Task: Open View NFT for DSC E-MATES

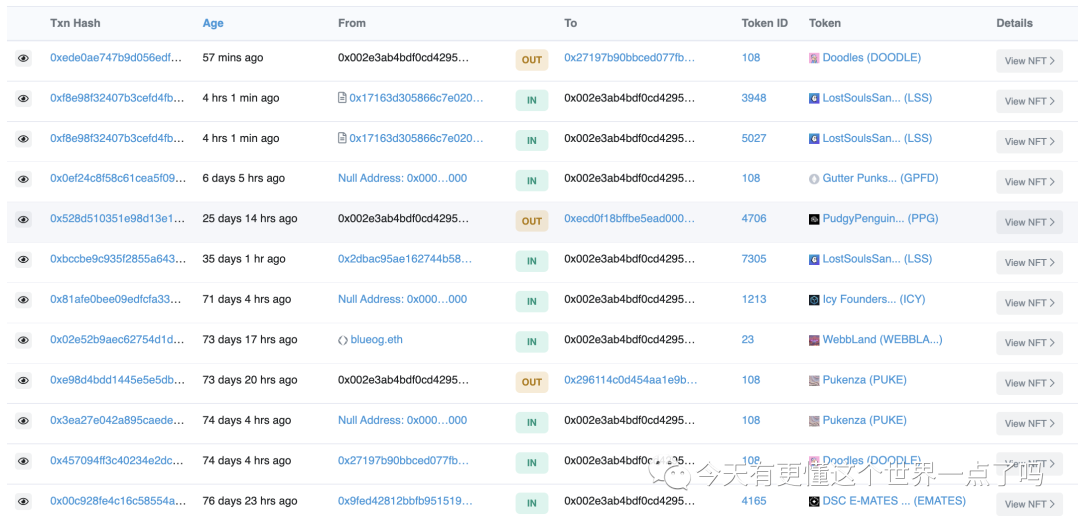Action: [x=1029, y=504]
